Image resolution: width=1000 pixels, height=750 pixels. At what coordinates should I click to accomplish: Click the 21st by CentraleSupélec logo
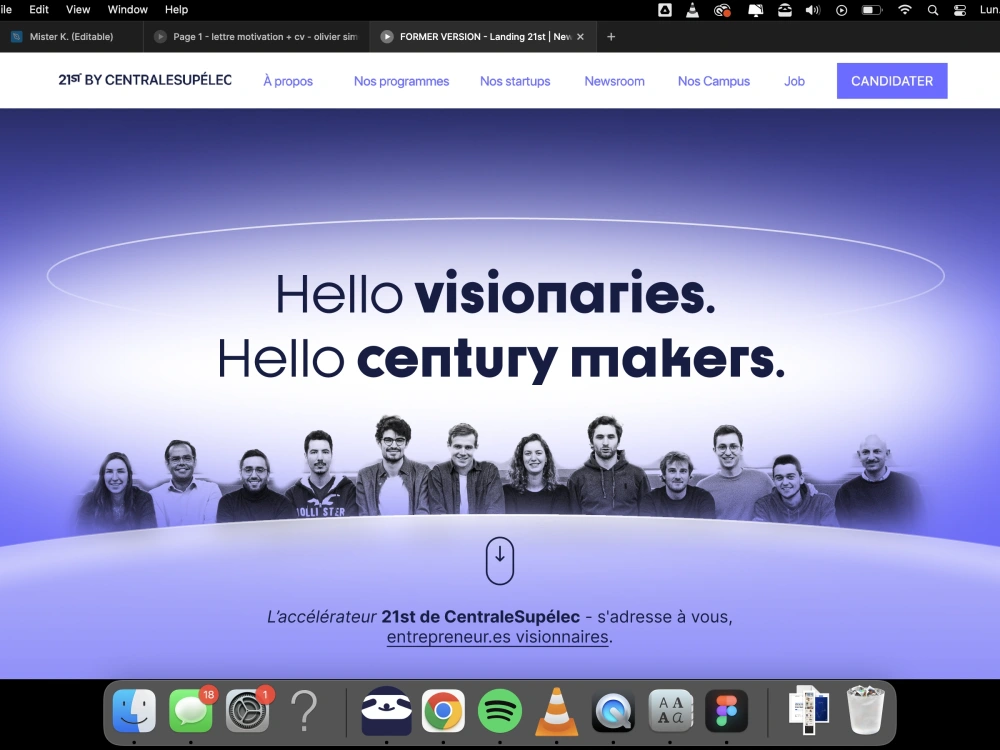coord(145,80)
